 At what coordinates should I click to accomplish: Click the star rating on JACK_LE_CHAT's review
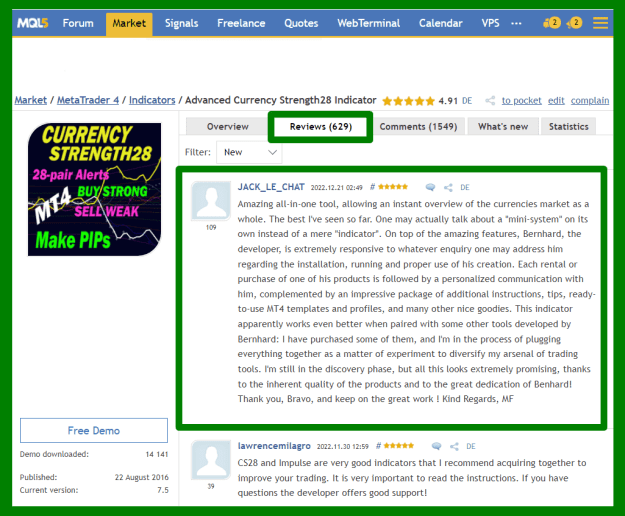pyautogui.click(x=393, y=186)
